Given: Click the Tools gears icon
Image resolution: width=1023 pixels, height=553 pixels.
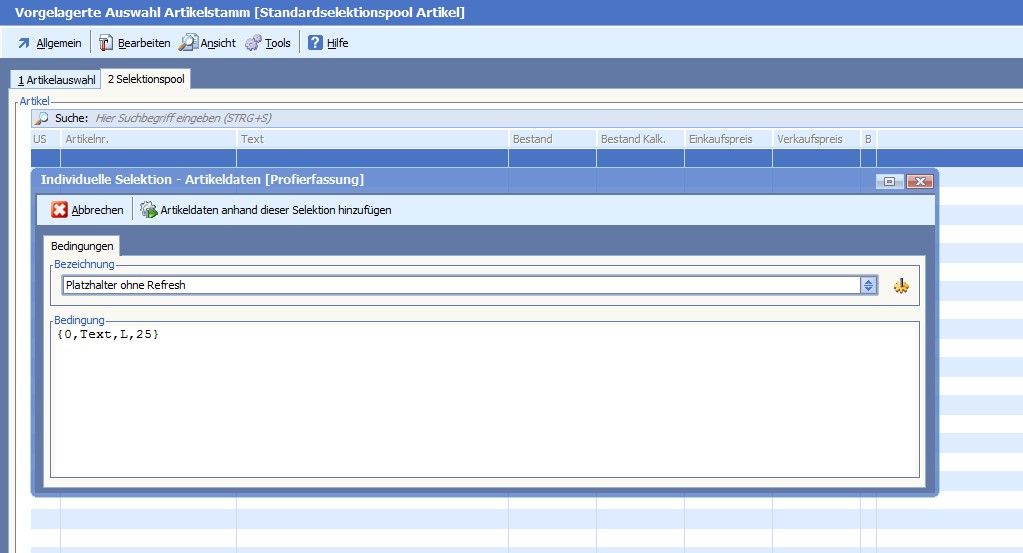Looking at the screenshot, I should click(253, 43).
